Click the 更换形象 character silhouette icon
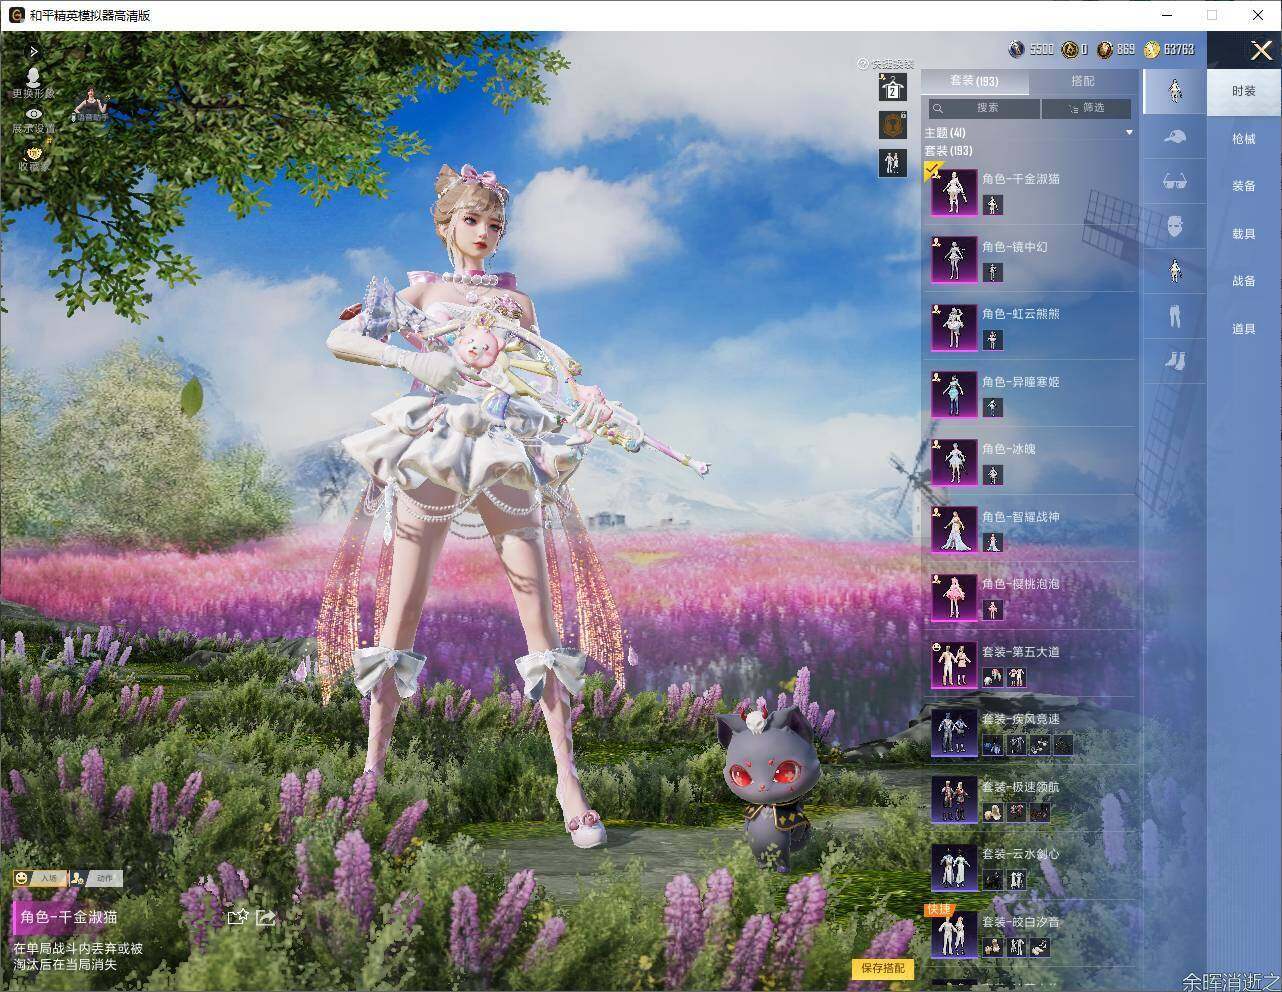Screen dimensions: 1282x992 click(x=33, y=77)
